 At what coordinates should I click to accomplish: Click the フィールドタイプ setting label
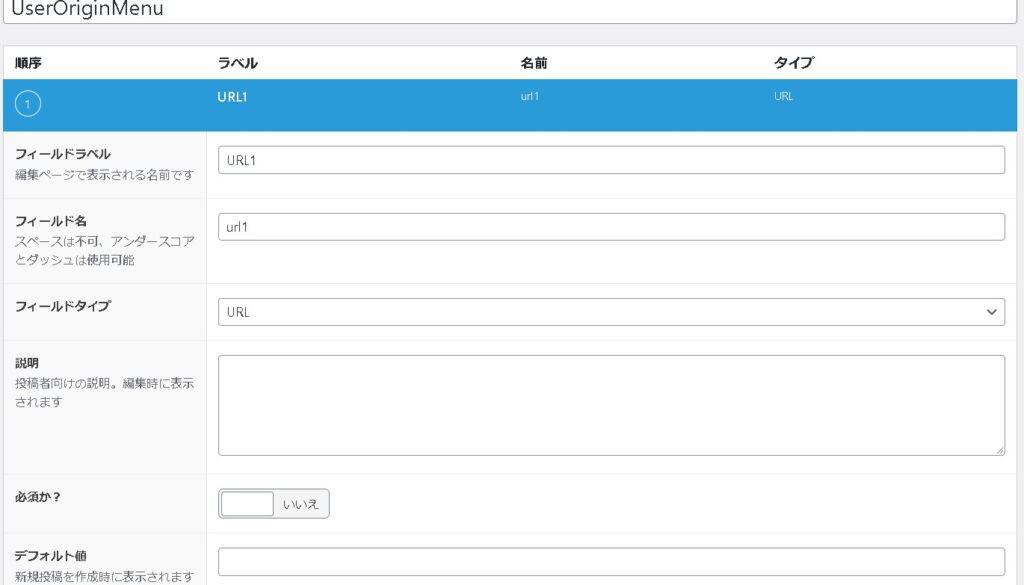point(62,306)
